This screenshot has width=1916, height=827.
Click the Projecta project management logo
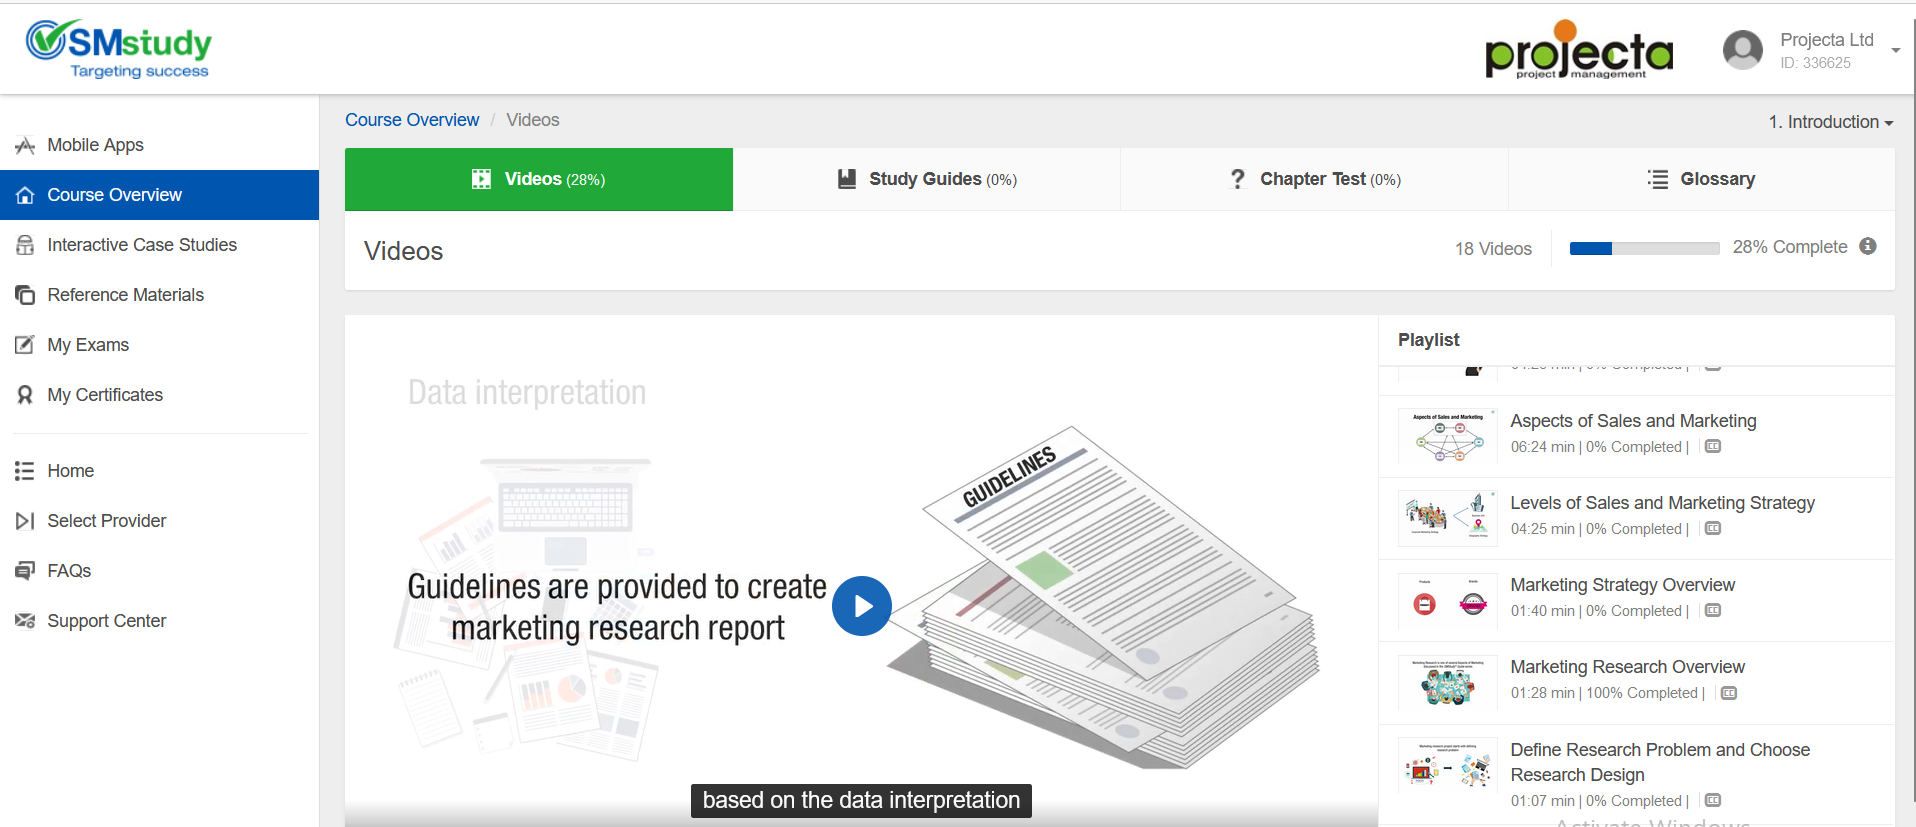(x=1579, y=51)
